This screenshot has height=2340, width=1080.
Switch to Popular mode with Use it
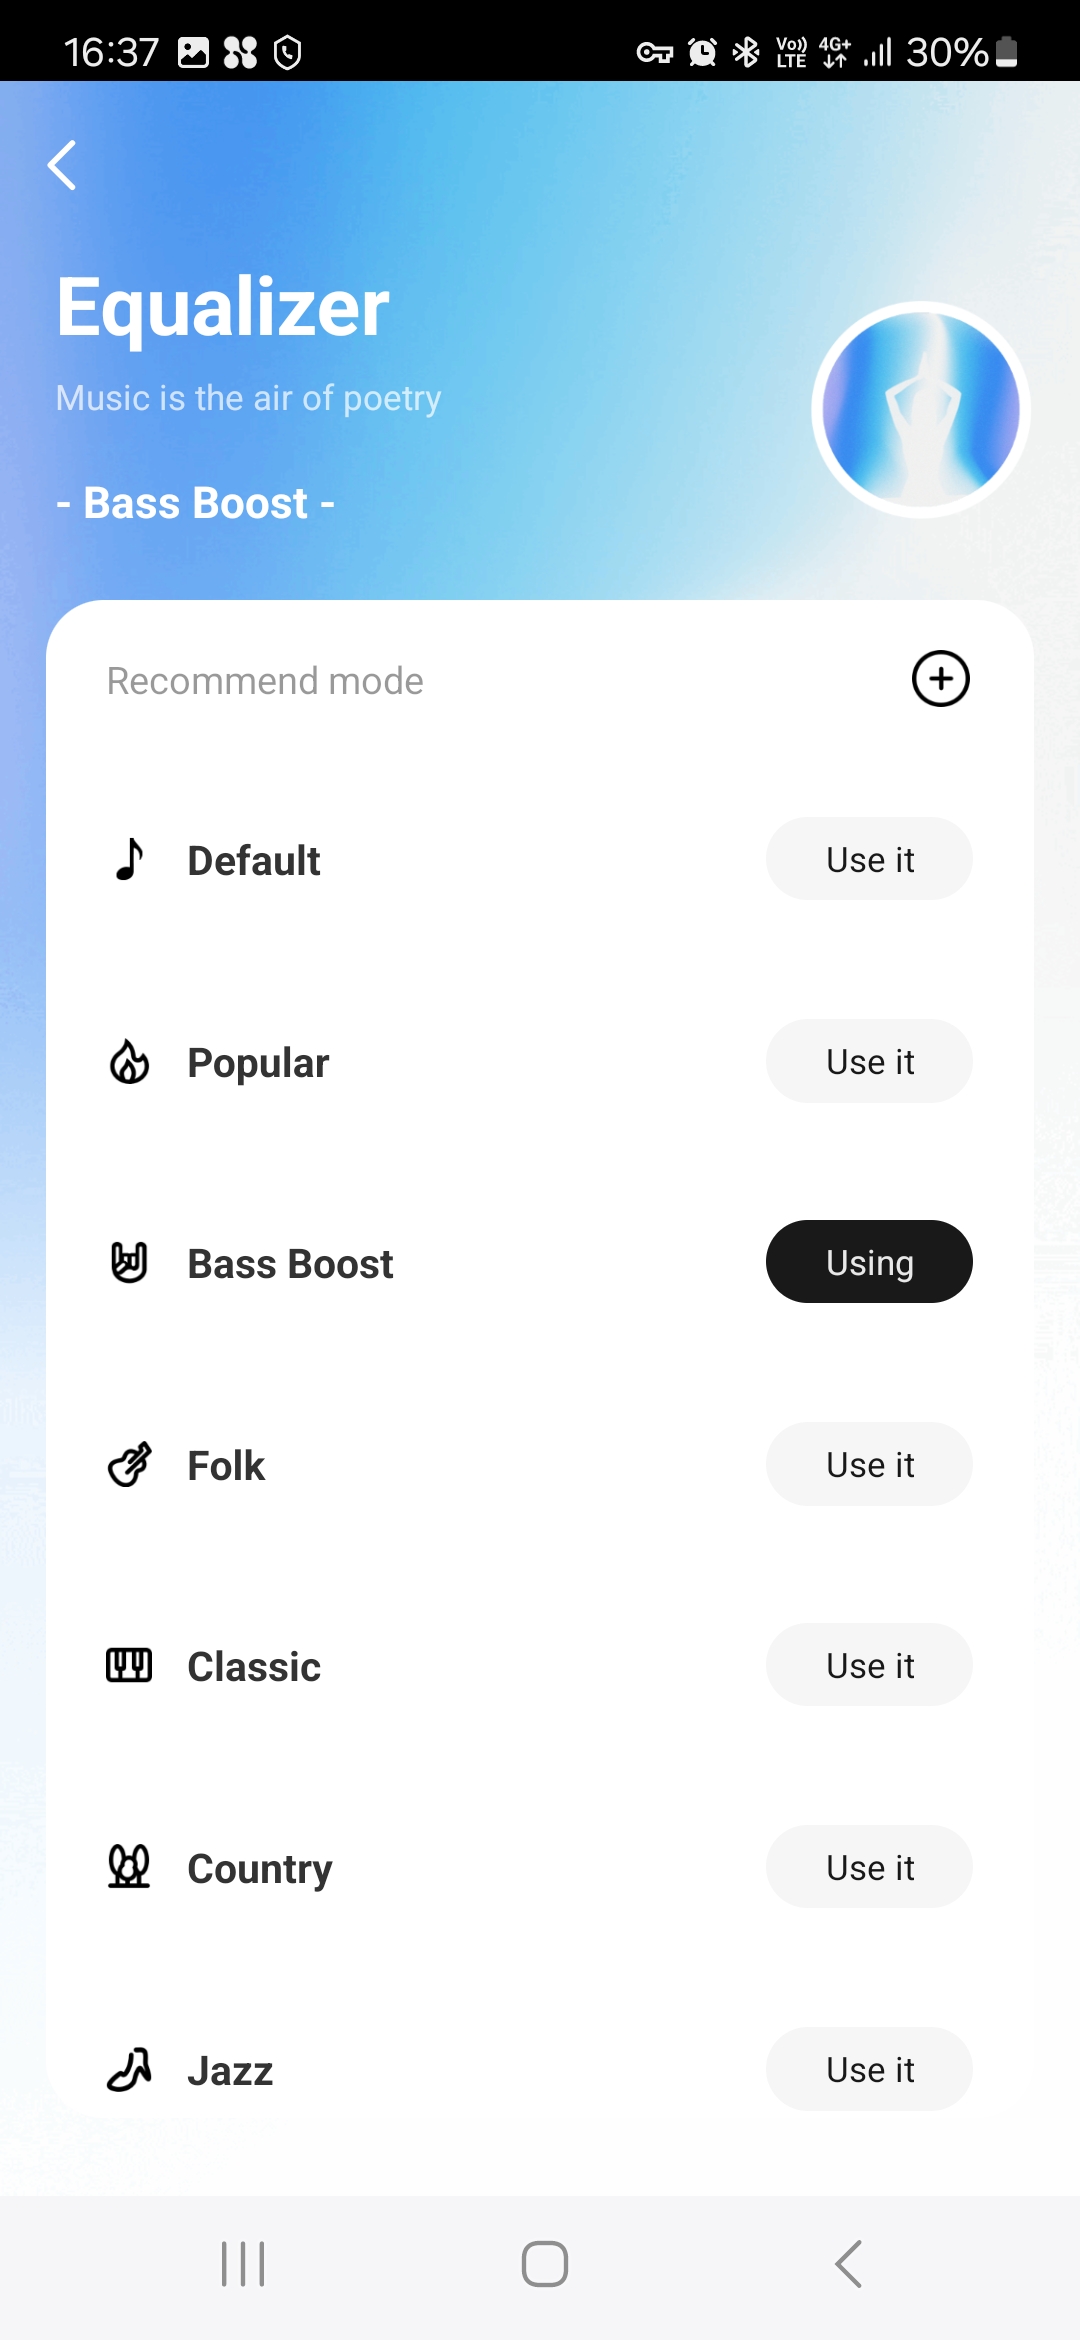click(x=869, y=1062)
